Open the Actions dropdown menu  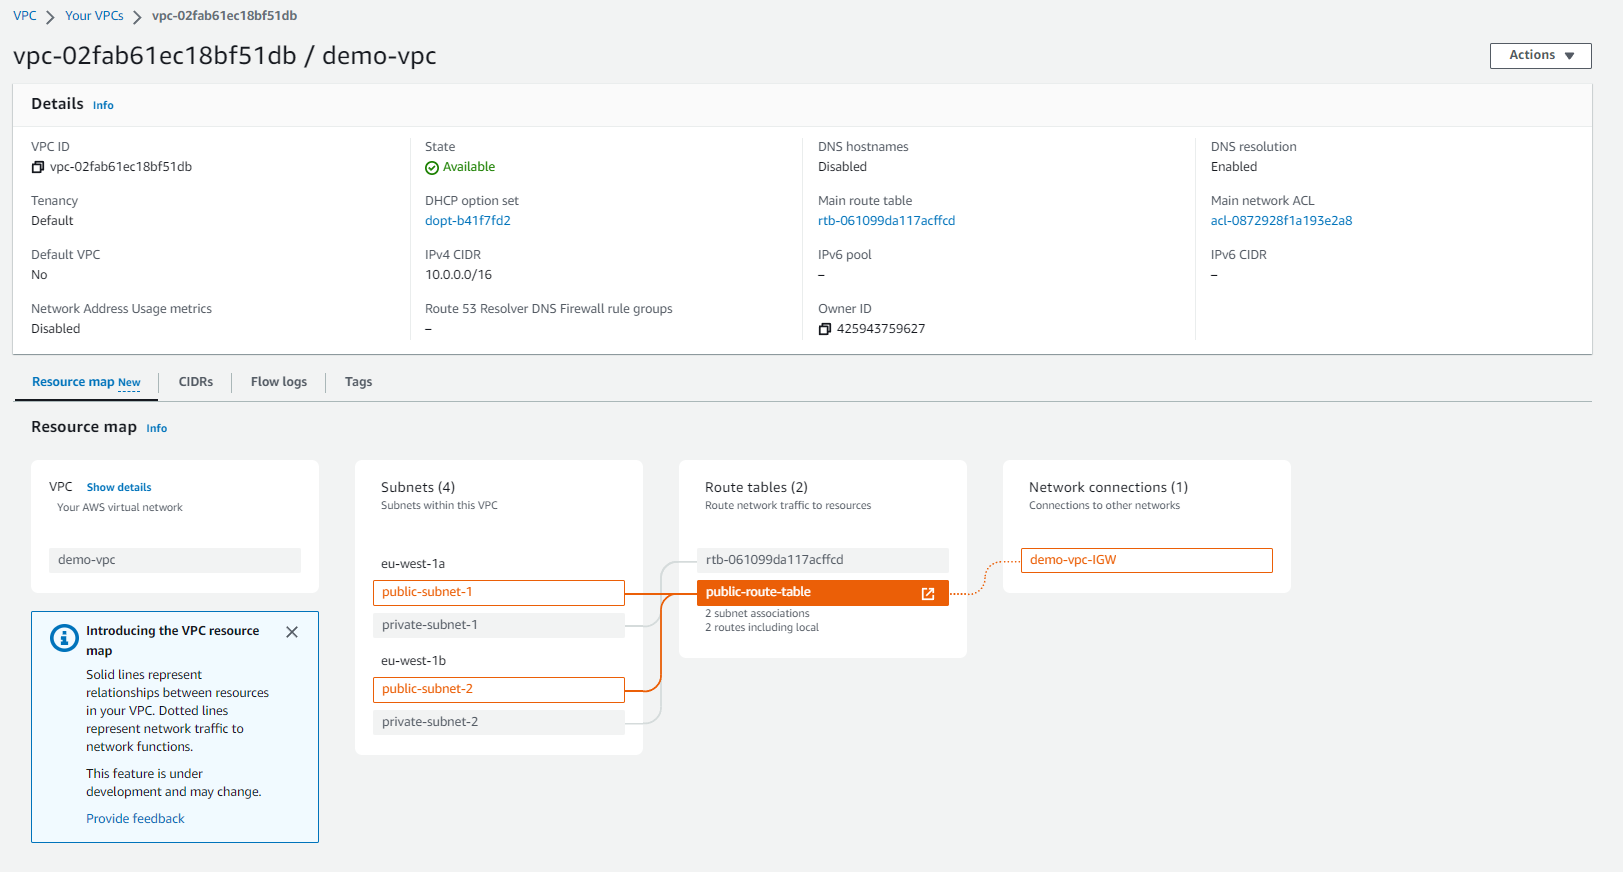[x=1540, y=55]
